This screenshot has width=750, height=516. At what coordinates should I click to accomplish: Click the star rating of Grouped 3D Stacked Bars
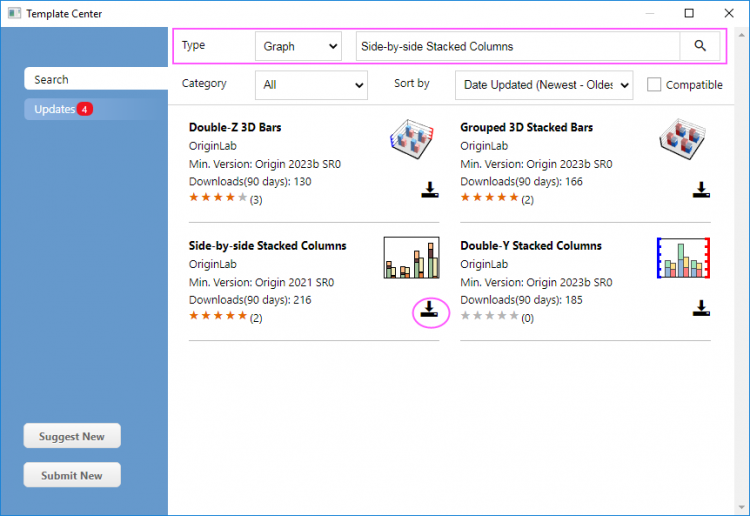489,198
